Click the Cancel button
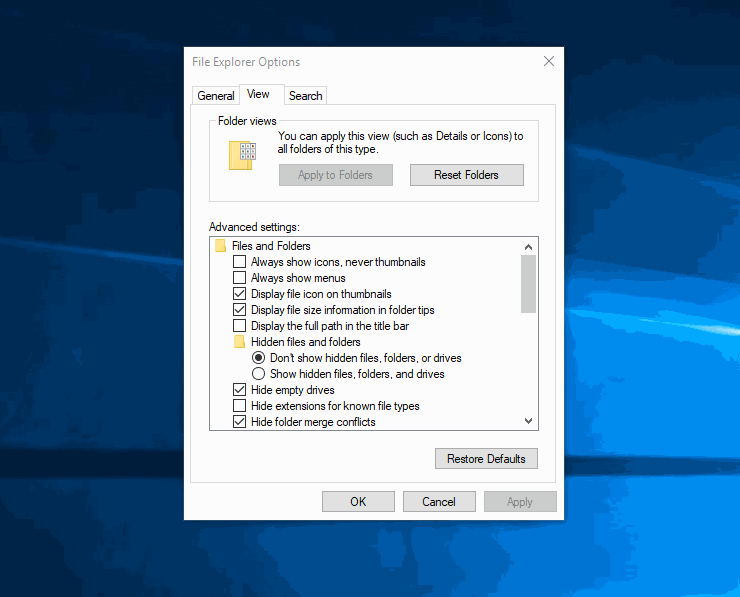This screenshot has width=740, height=597. [x=439, y=502]
